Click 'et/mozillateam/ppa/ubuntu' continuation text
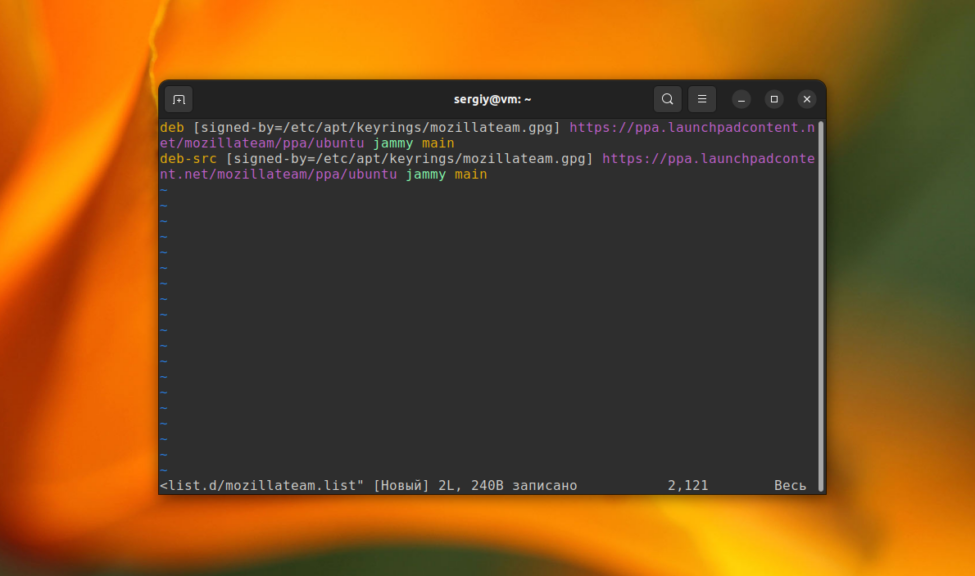The width and height of the screenshot is (975, 576). coord(262,143)
